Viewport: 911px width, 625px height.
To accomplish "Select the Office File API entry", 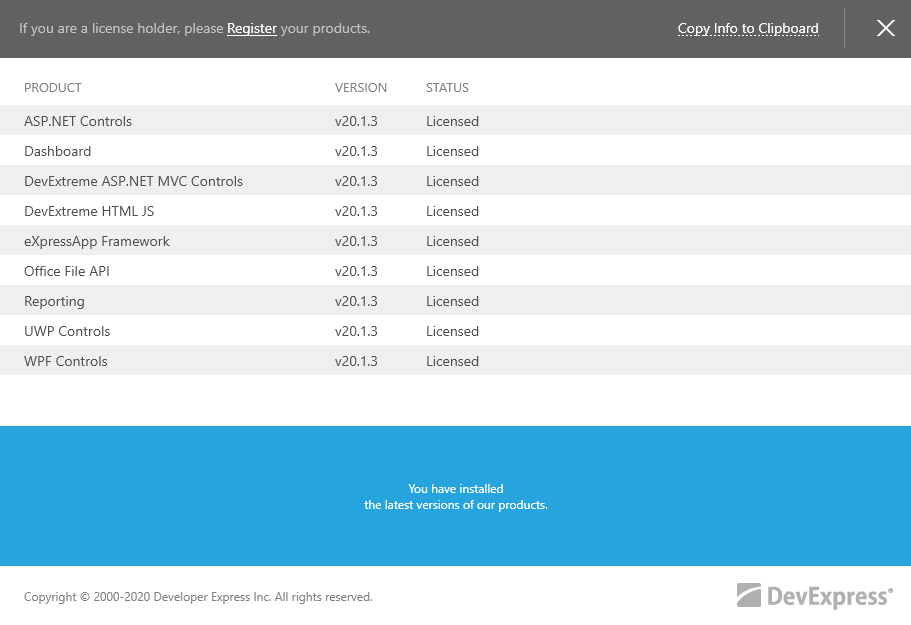I will click(67, 271).
